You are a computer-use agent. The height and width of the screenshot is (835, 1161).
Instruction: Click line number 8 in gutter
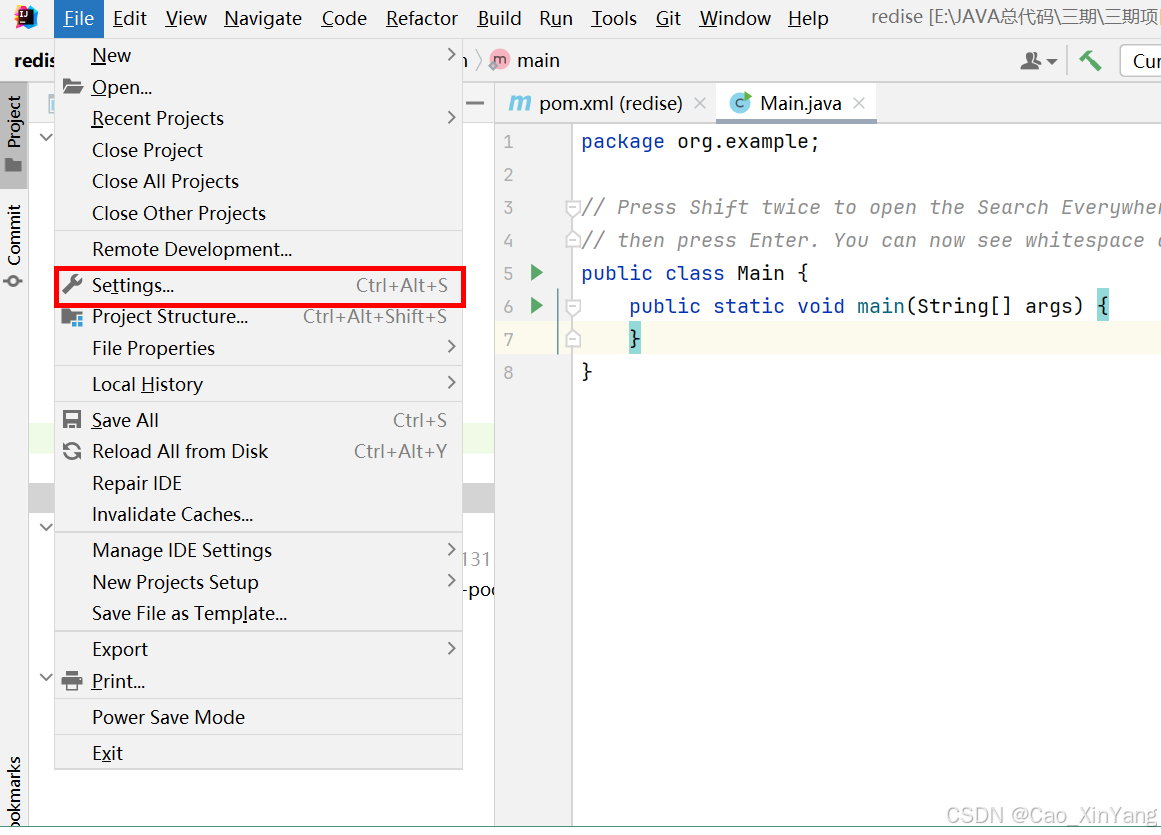508,372
